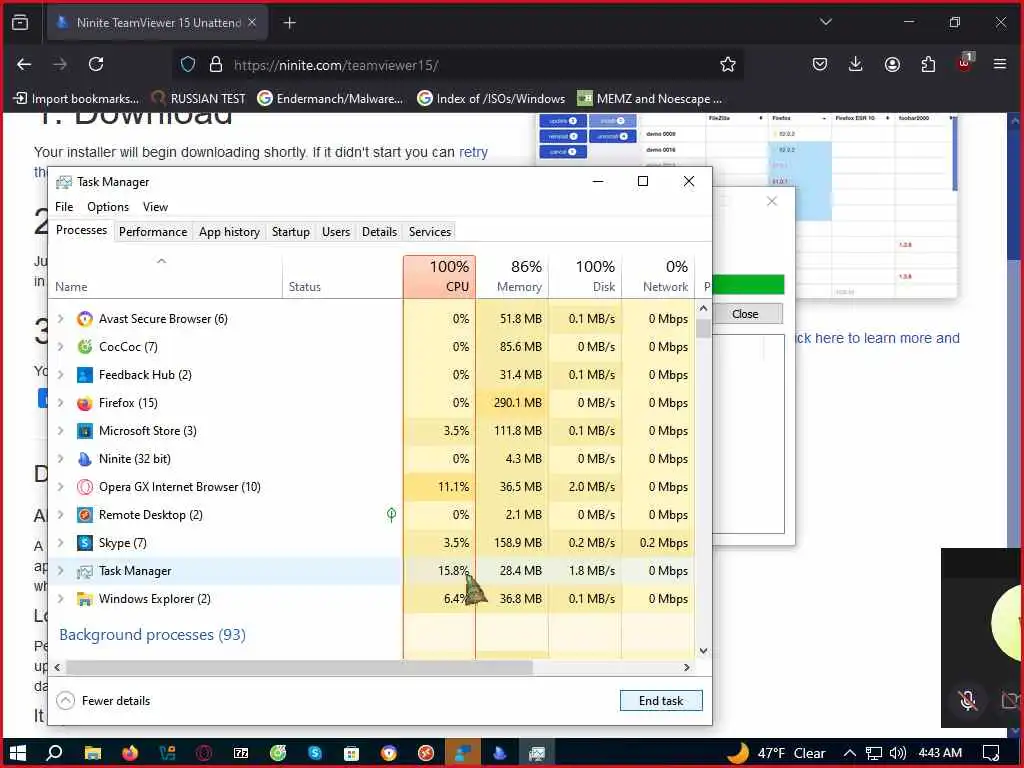Screen dimensions: 1024x768
Task: Reload the page in Firefox
Action: coord(96,64)
